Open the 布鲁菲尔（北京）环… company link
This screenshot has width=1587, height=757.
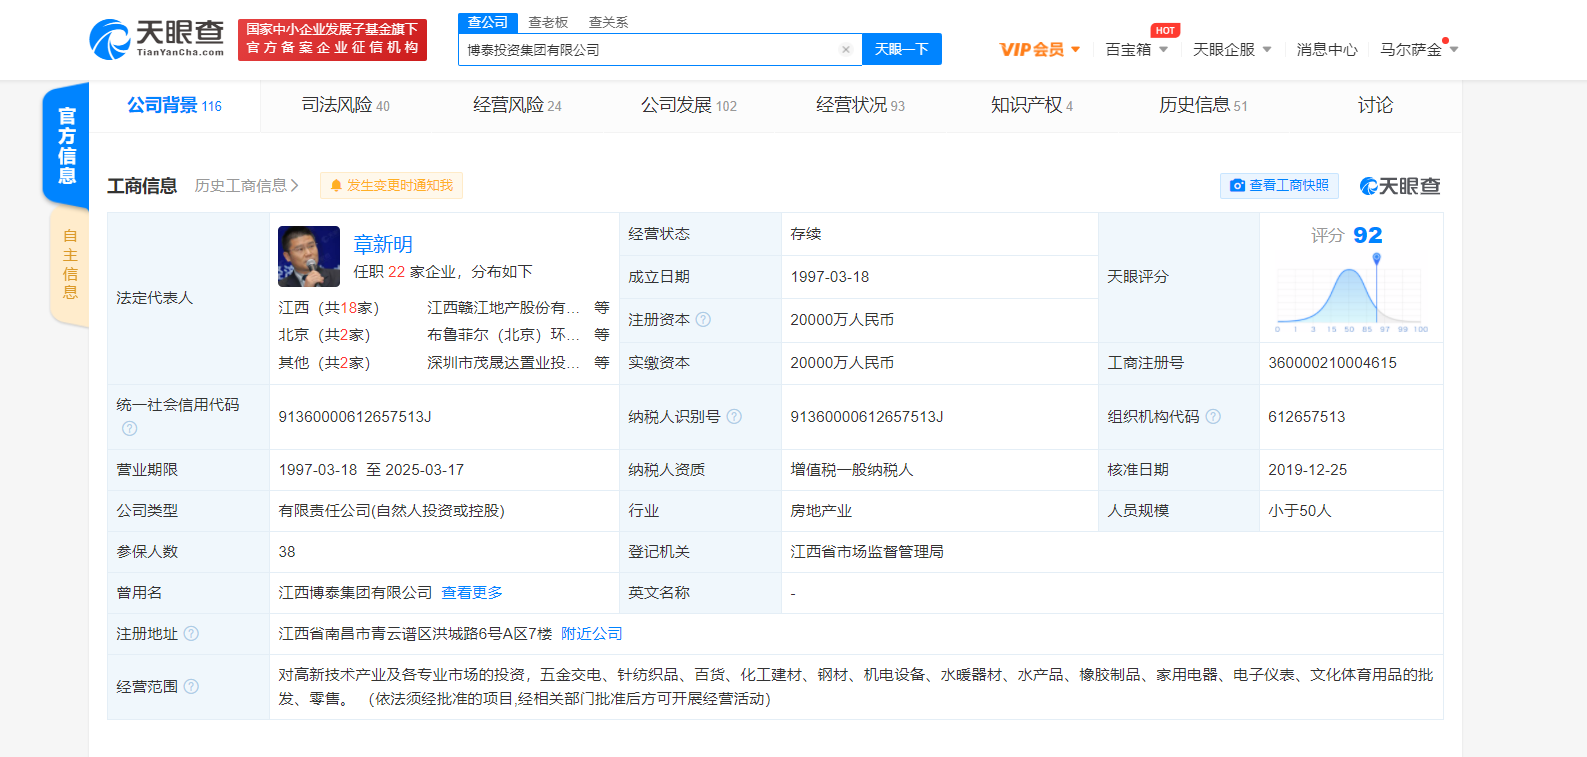[503, 334]
